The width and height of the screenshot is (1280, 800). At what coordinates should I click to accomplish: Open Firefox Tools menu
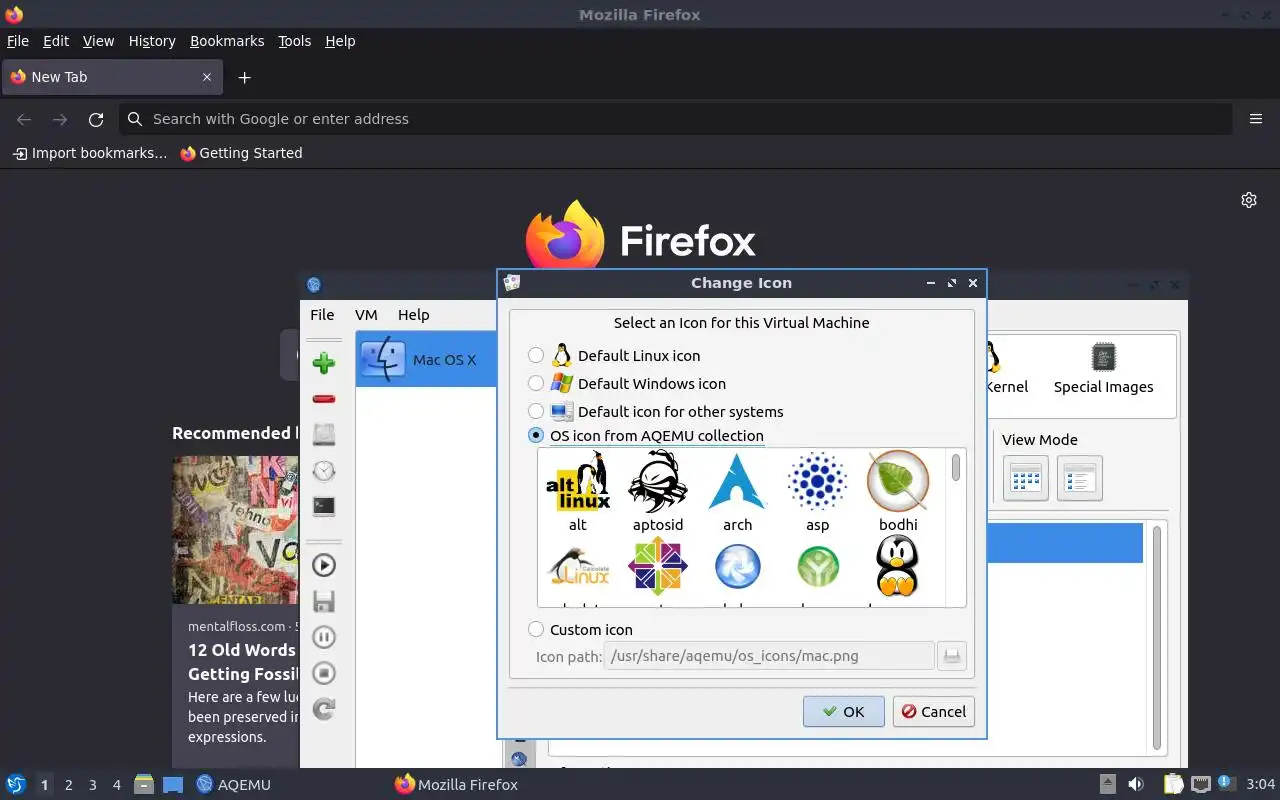click(x=294, y=41)
